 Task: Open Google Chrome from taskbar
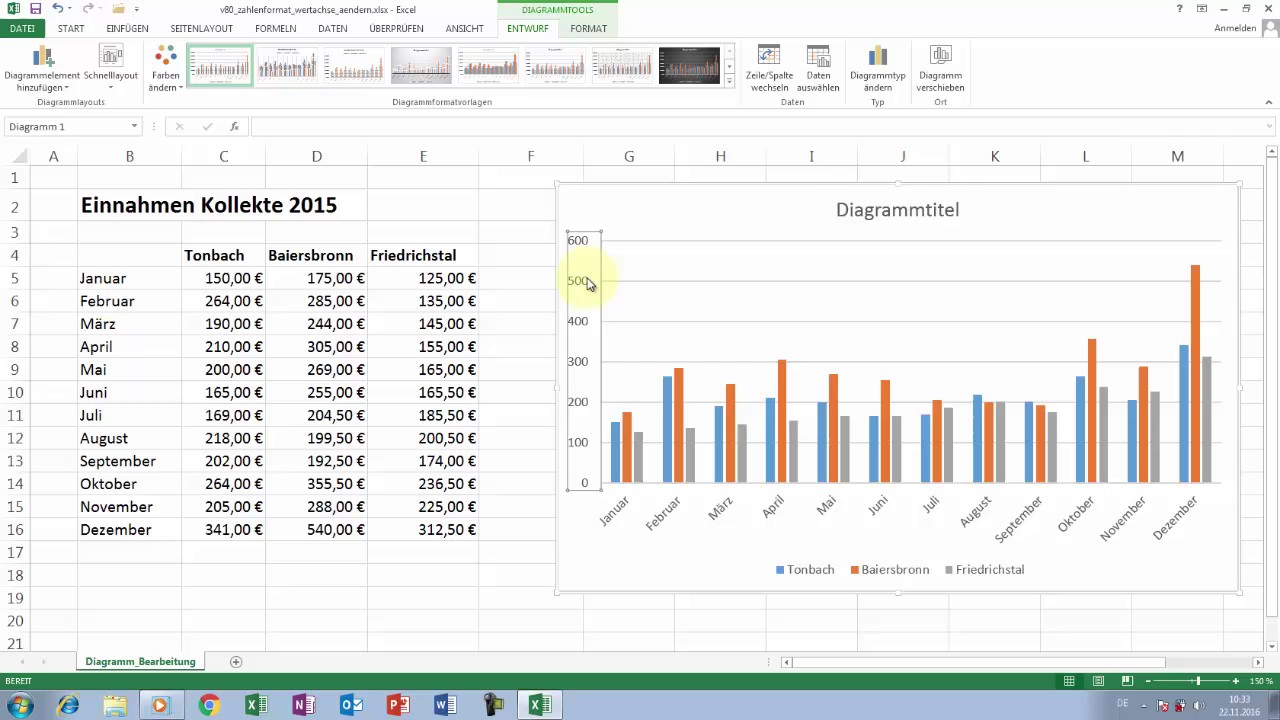[208, 706]
